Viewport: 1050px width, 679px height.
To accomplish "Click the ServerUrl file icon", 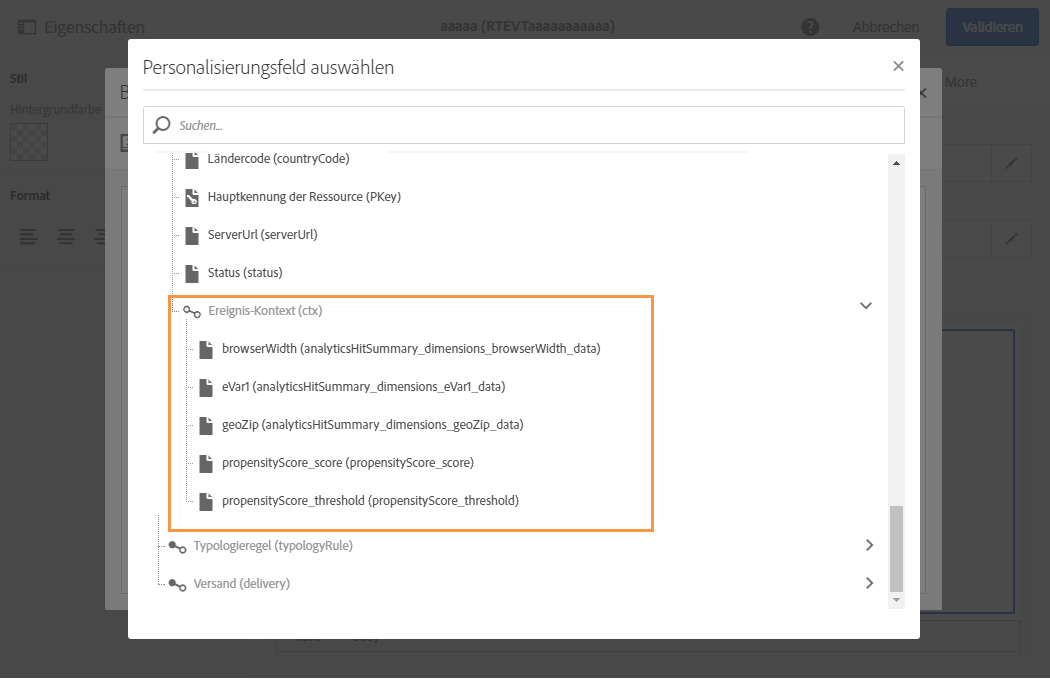I will point(192,235).
